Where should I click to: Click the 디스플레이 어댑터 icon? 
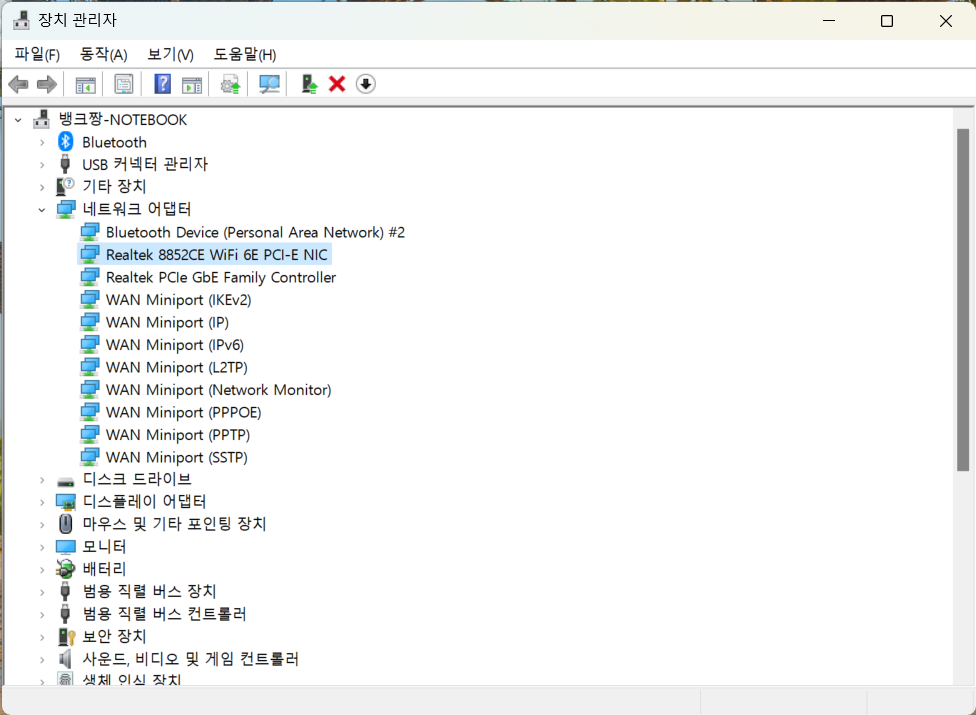click(x=65, y=502)
